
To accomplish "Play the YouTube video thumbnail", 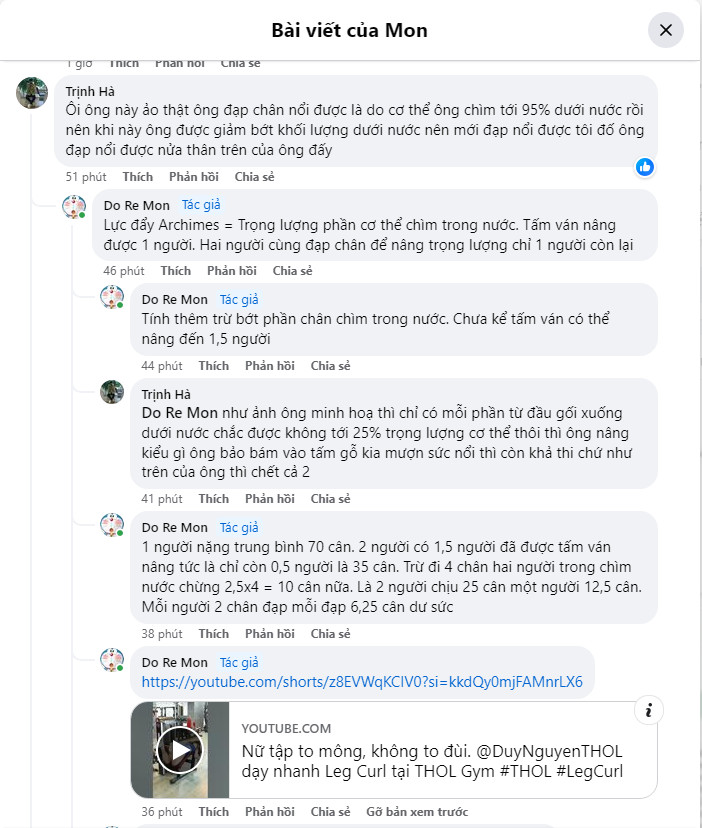I will pos(180,750).
